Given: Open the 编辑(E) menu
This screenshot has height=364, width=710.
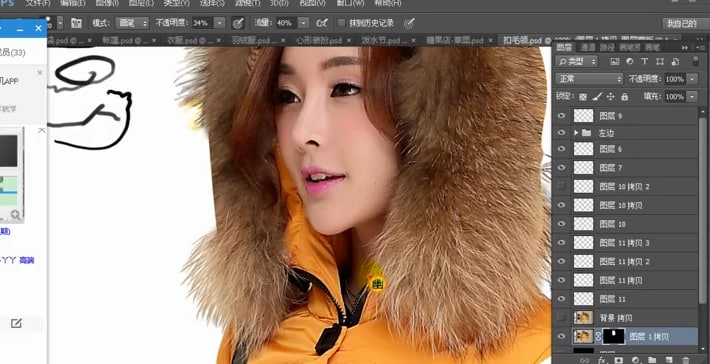Looking at the screenshot, I should 73,4.
